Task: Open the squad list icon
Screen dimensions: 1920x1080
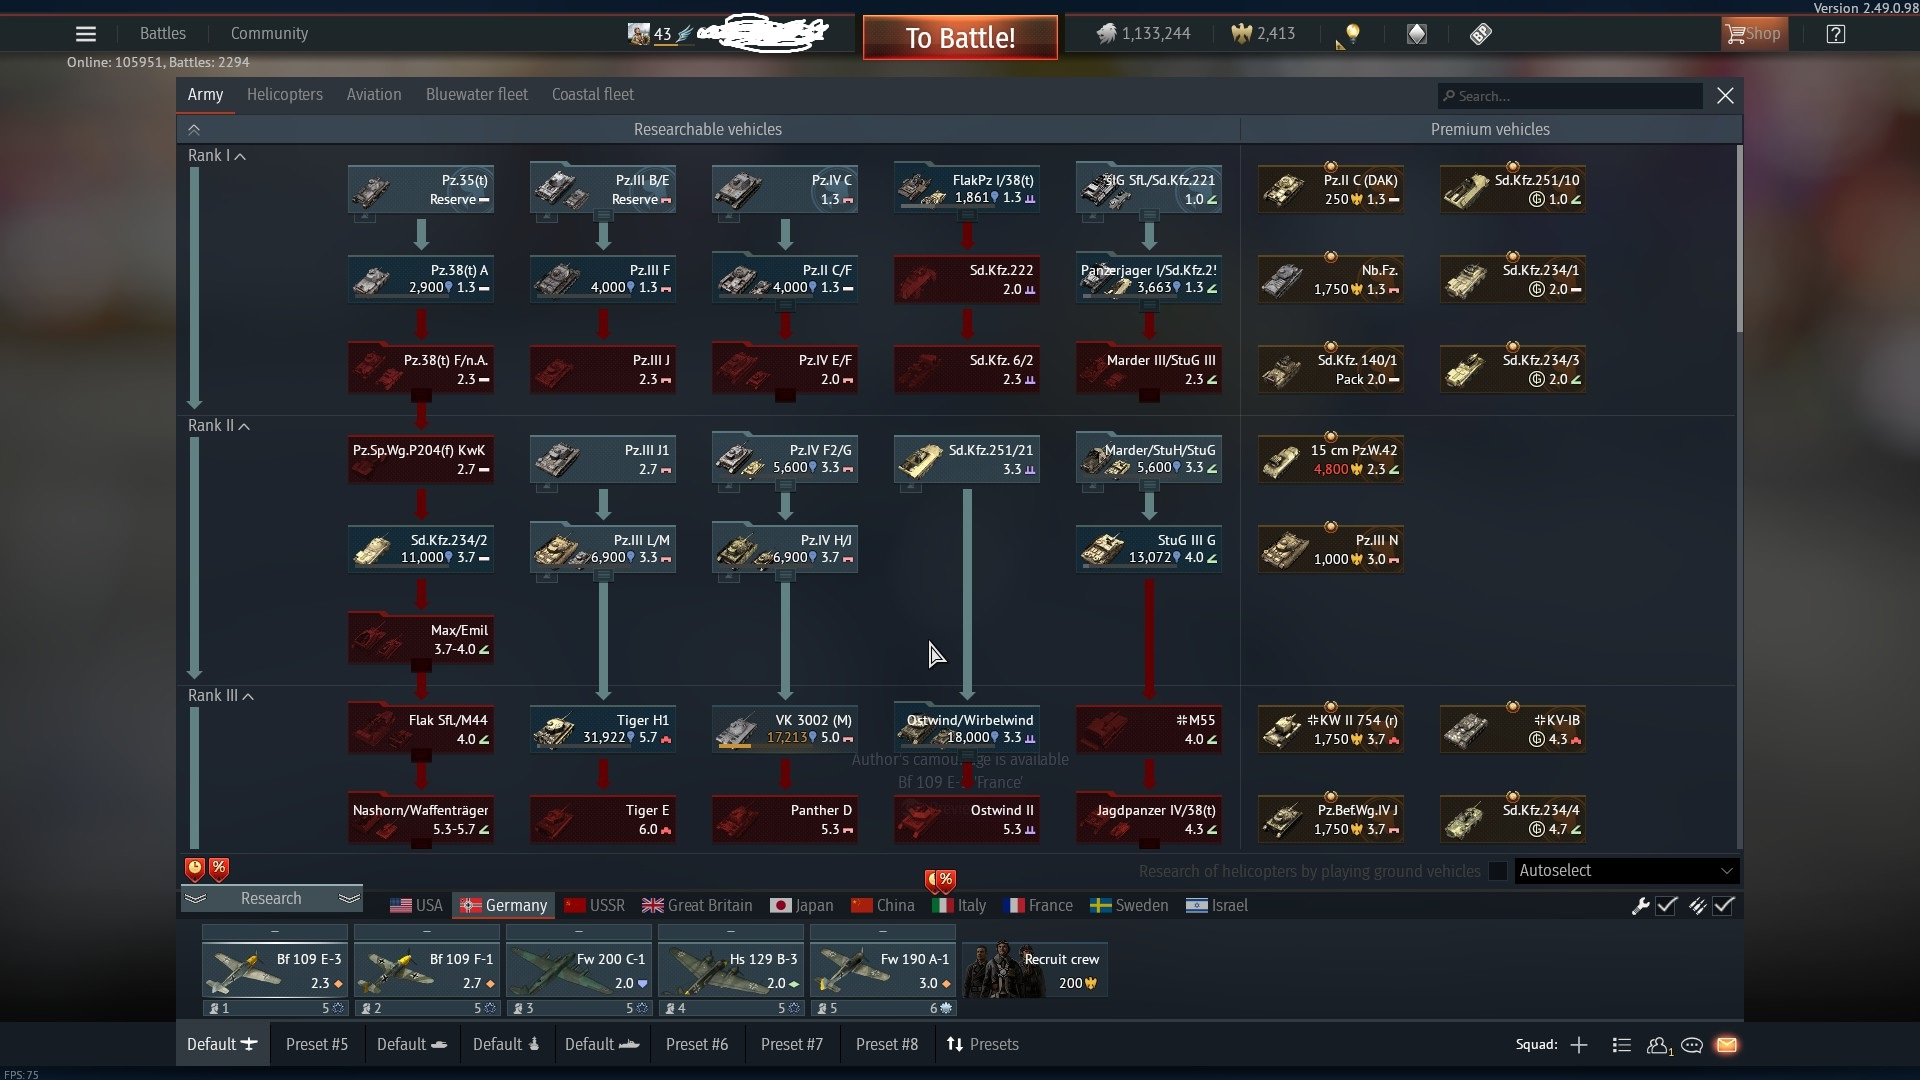Action: pos(1622,1045)
